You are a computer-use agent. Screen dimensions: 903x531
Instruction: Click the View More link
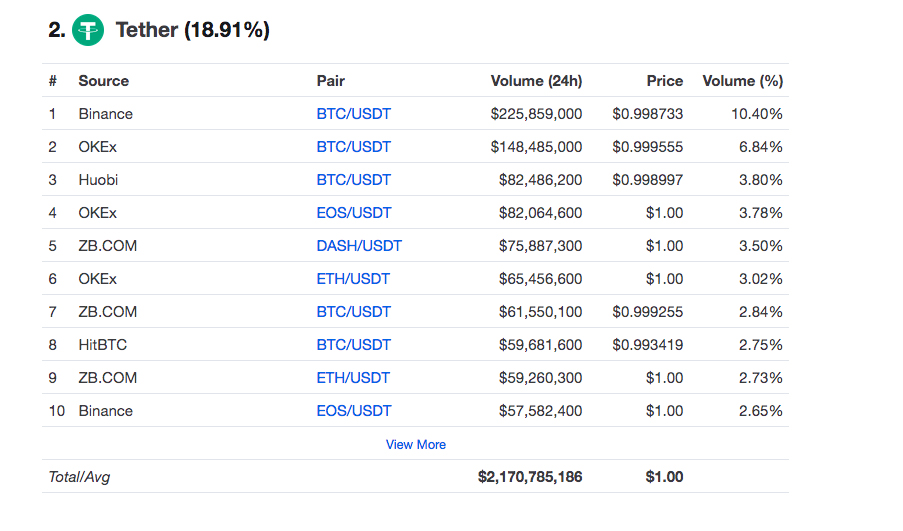[416, 445]
